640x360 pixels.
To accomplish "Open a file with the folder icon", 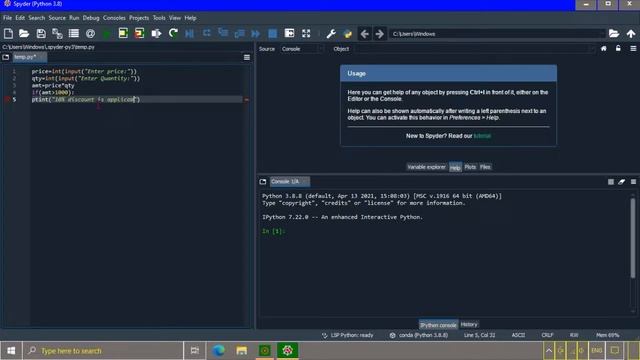I will click(24, 33).
